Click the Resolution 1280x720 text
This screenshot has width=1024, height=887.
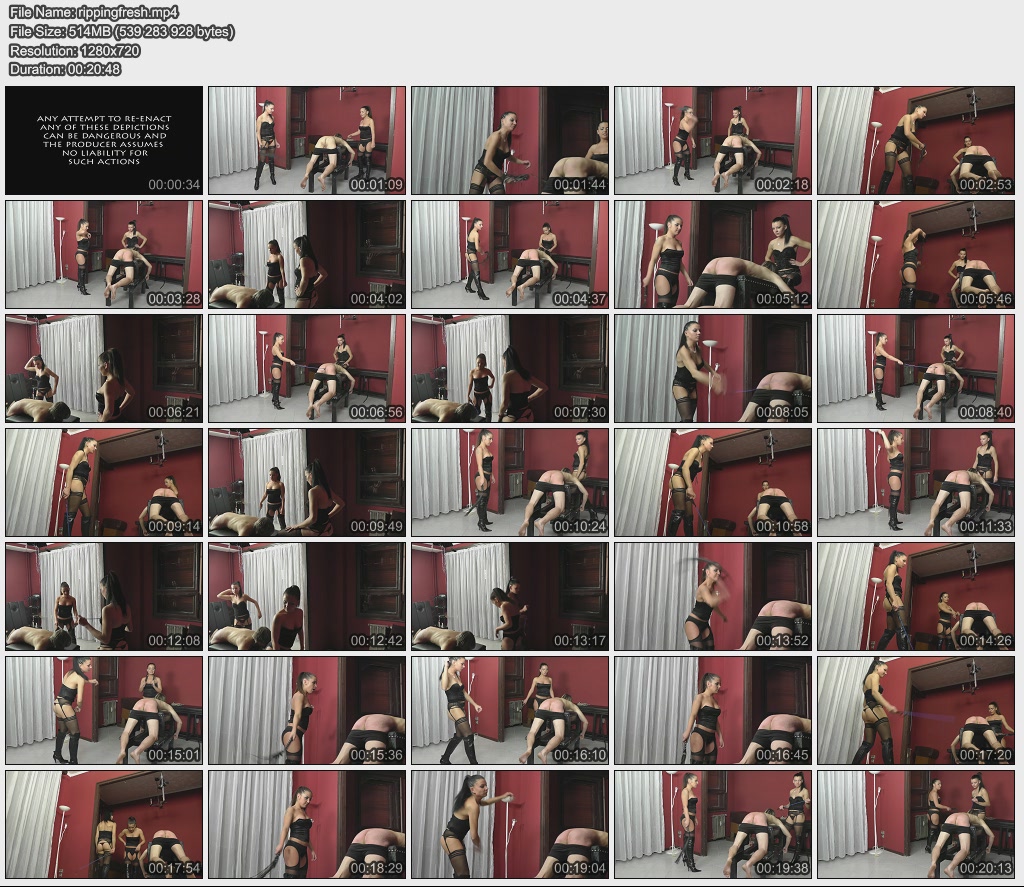click(x=75, y=50)
